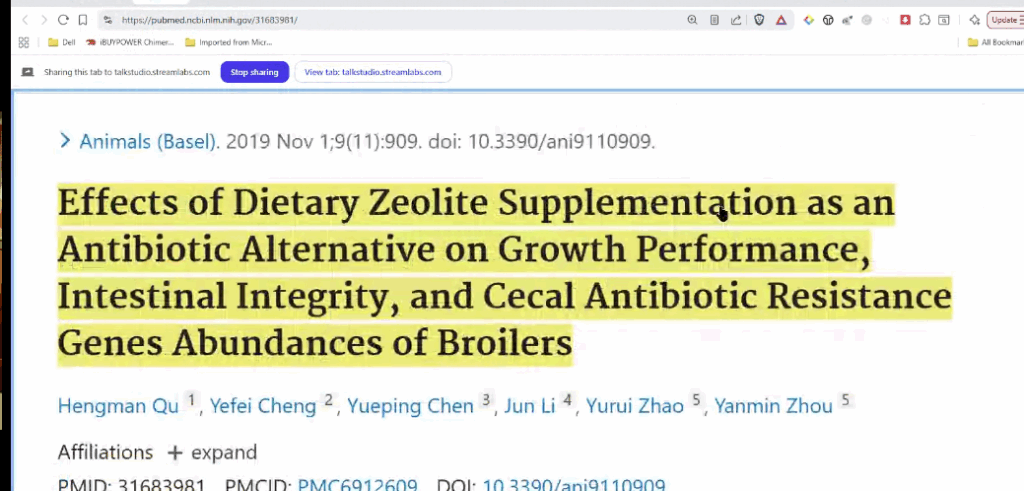Open the zoom magnifier in the address bar
This screenshot has width=1024, height=491.
click(x=692, y=20)
